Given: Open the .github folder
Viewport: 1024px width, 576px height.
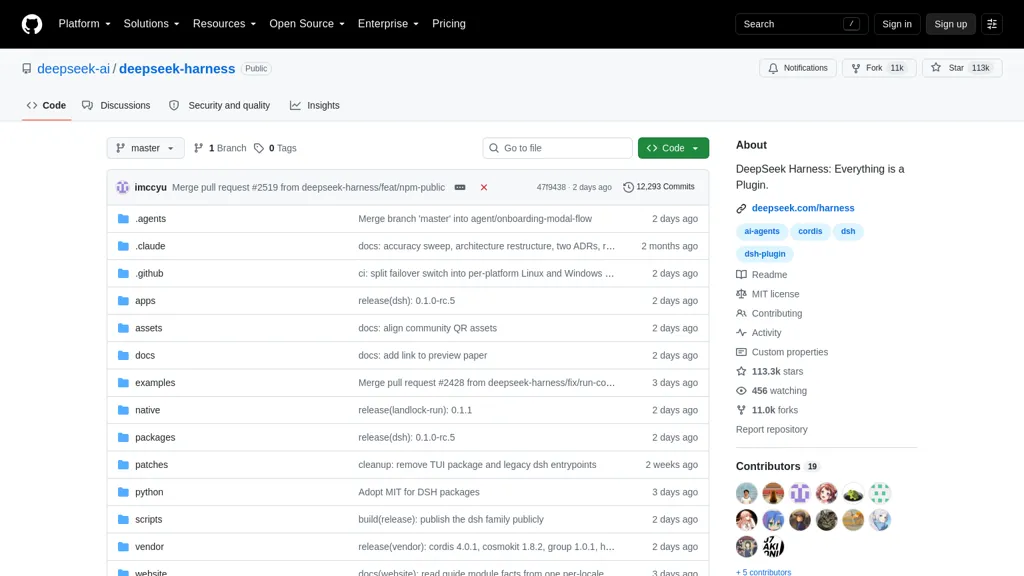Looking at the screenshot, I should [149, 274].
